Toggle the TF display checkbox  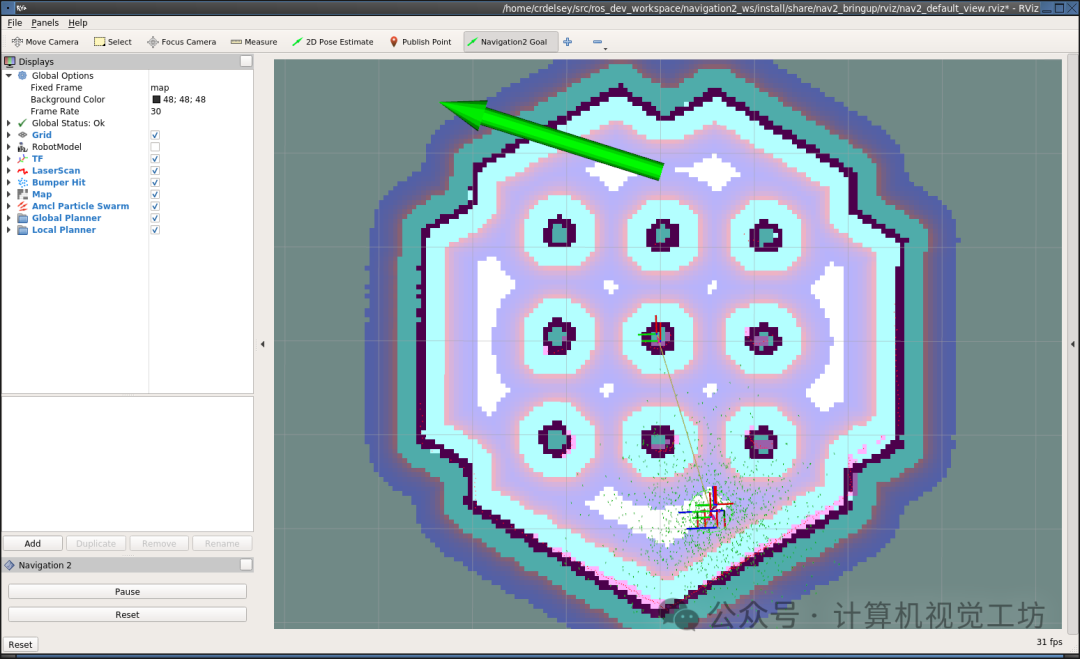pyautogui.click(x=155, y=158)
